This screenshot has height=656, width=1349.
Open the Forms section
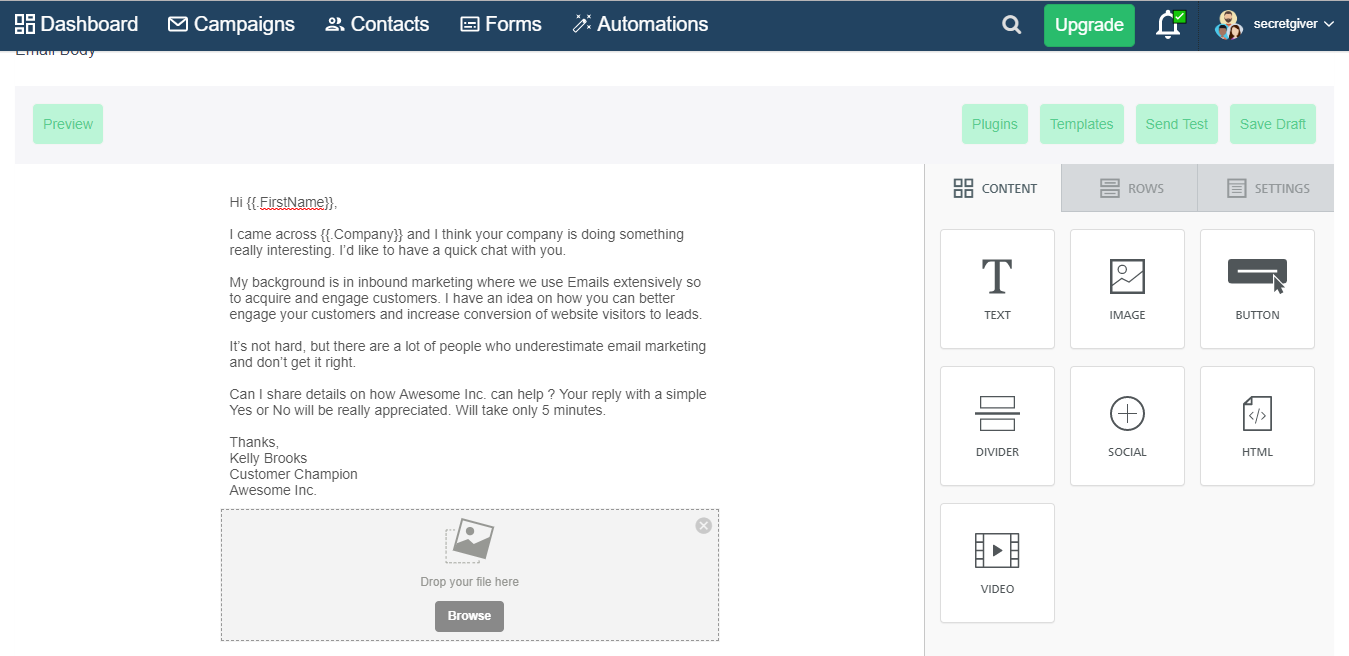point(500,24)
